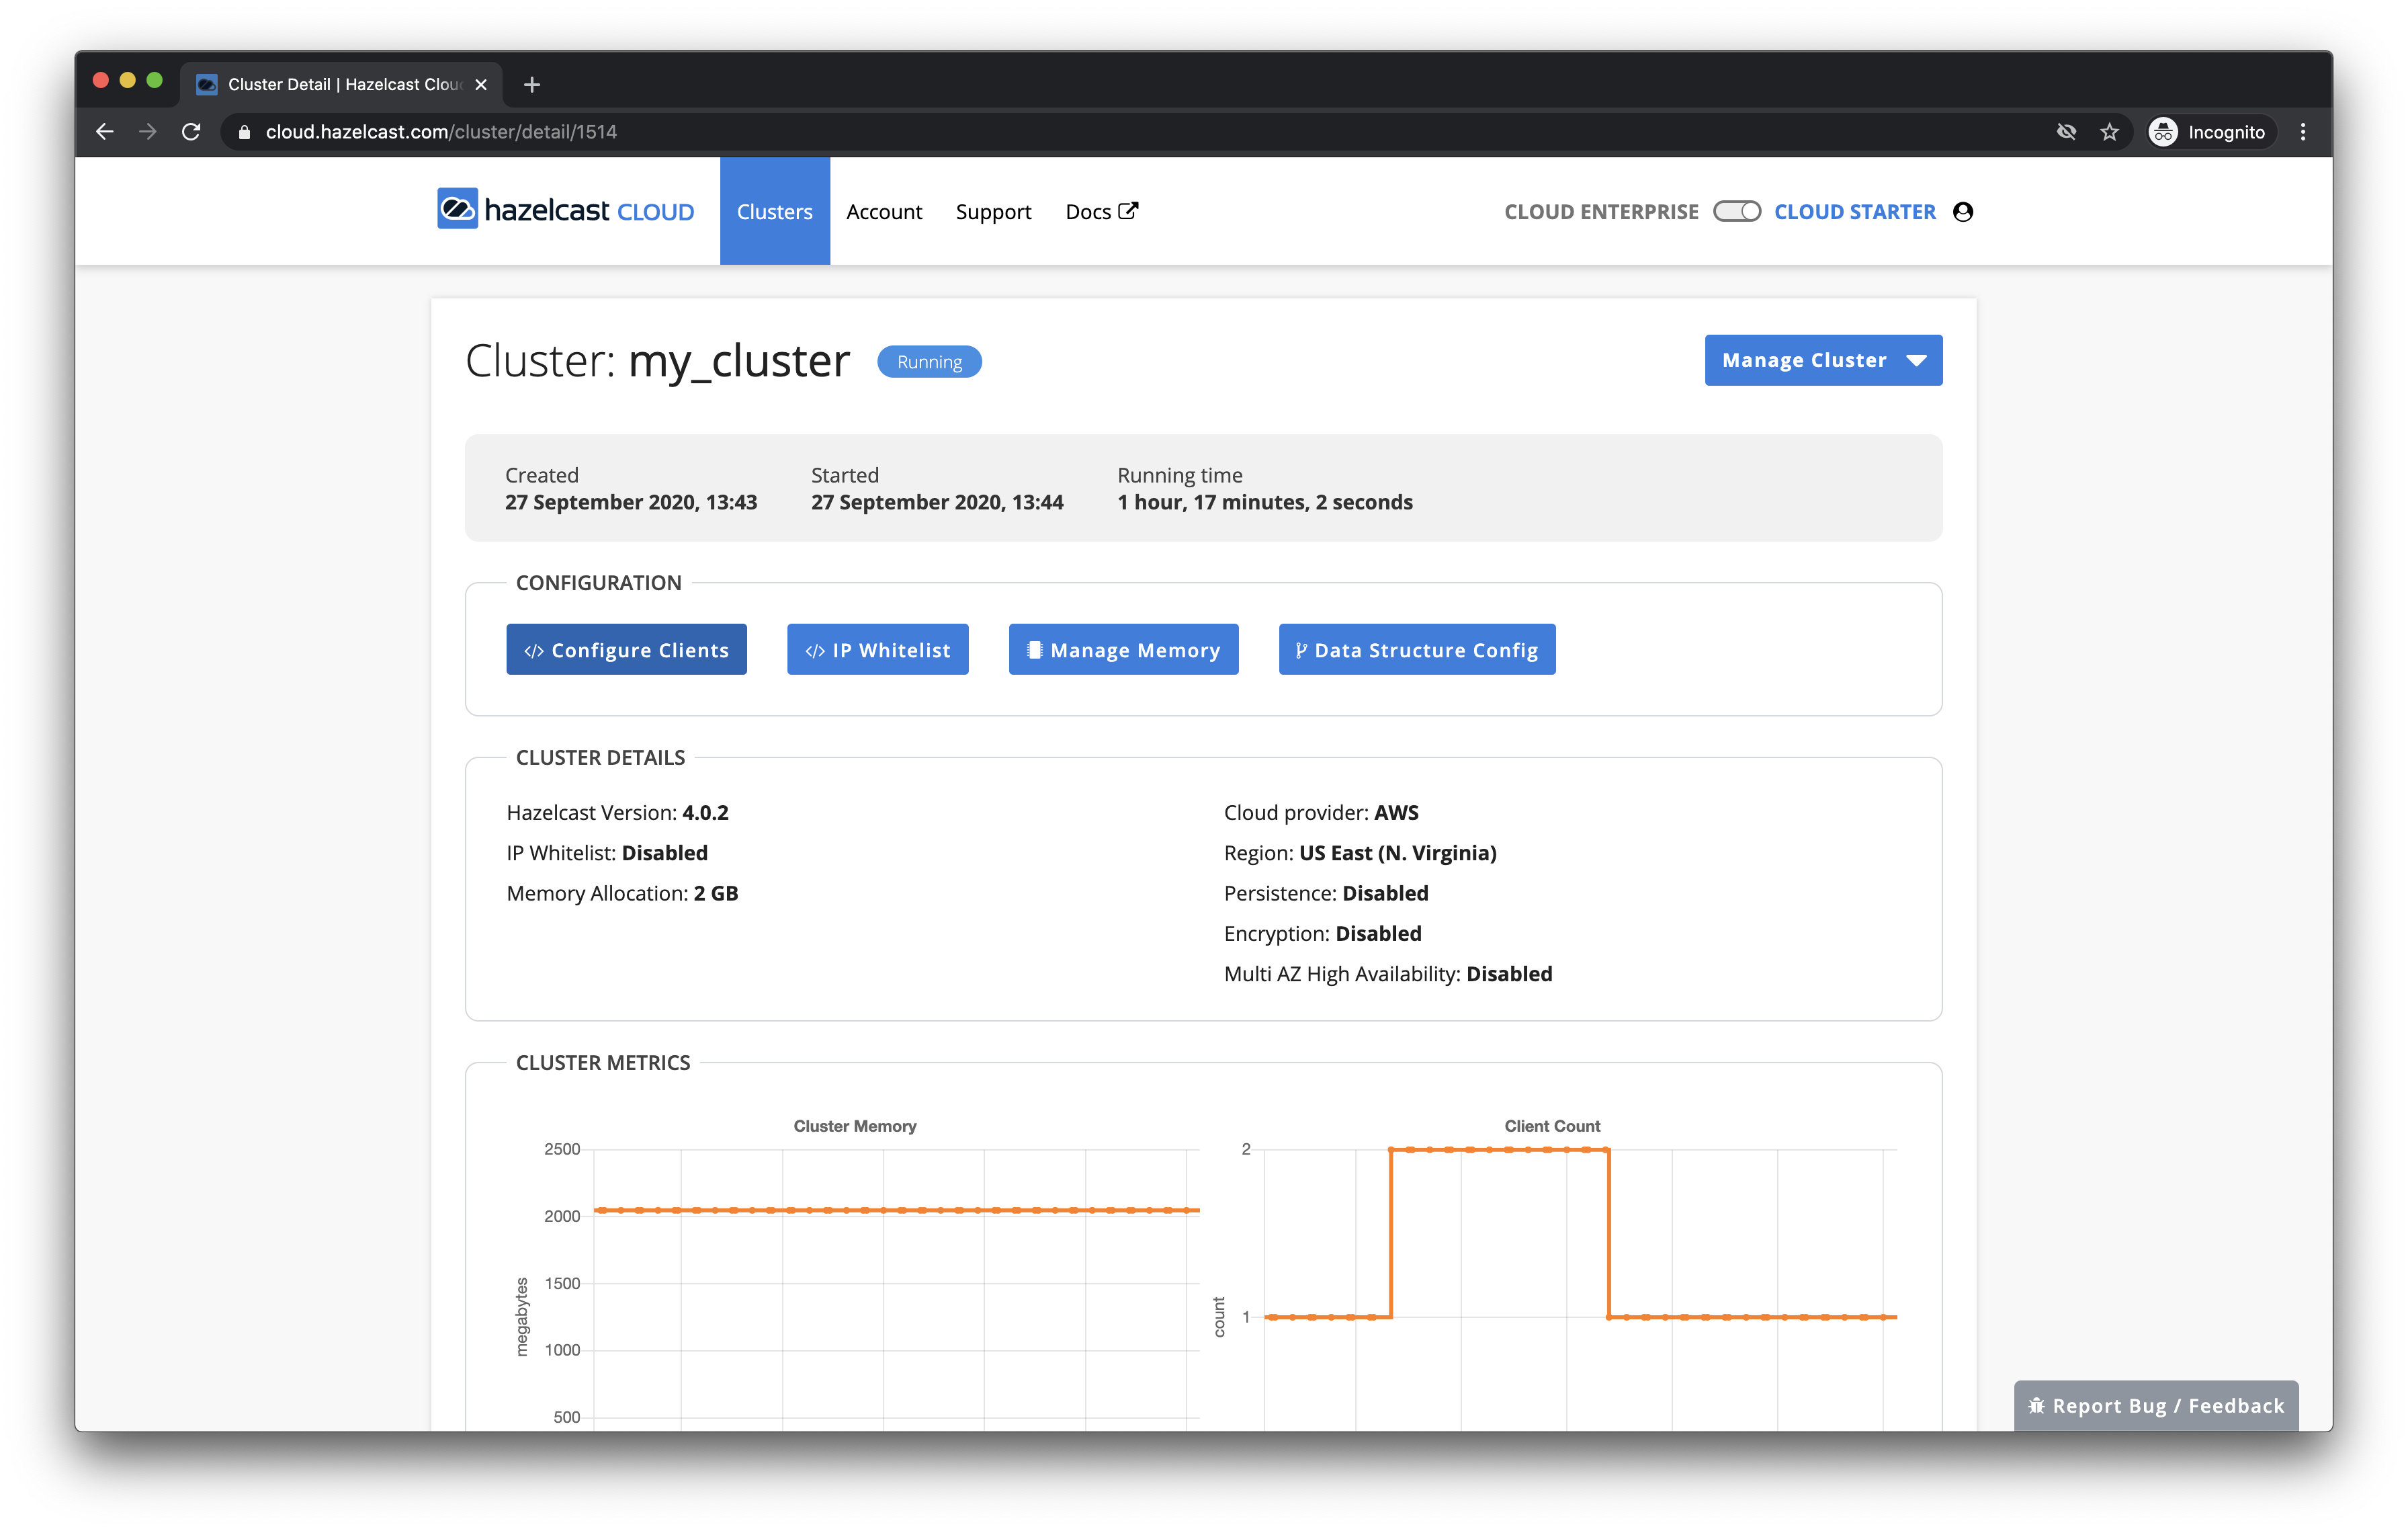The image size is (2408, 1531).
Task: Toggle Cloud Enterprise / Cloud Starter switch
Action: (x=1737, y=212)
